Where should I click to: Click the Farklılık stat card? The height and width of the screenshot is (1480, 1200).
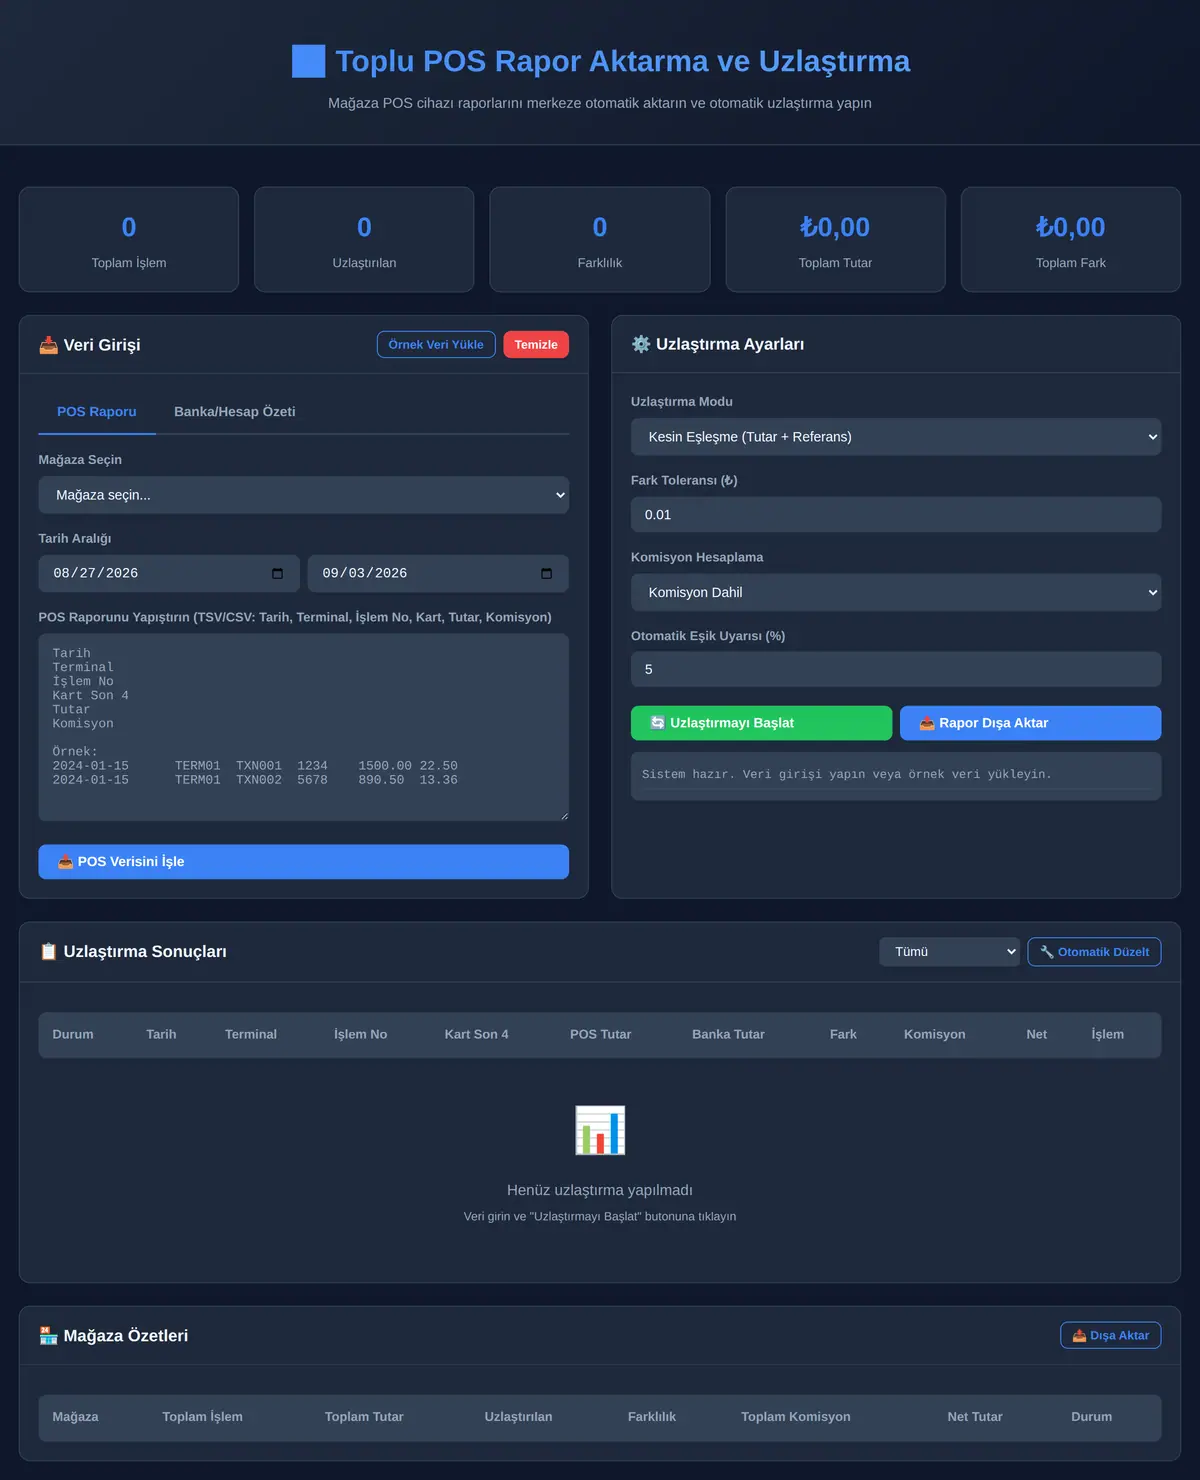(600, 240)
